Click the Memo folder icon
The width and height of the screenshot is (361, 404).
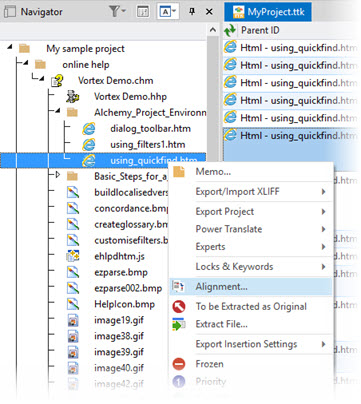[179, 172]
